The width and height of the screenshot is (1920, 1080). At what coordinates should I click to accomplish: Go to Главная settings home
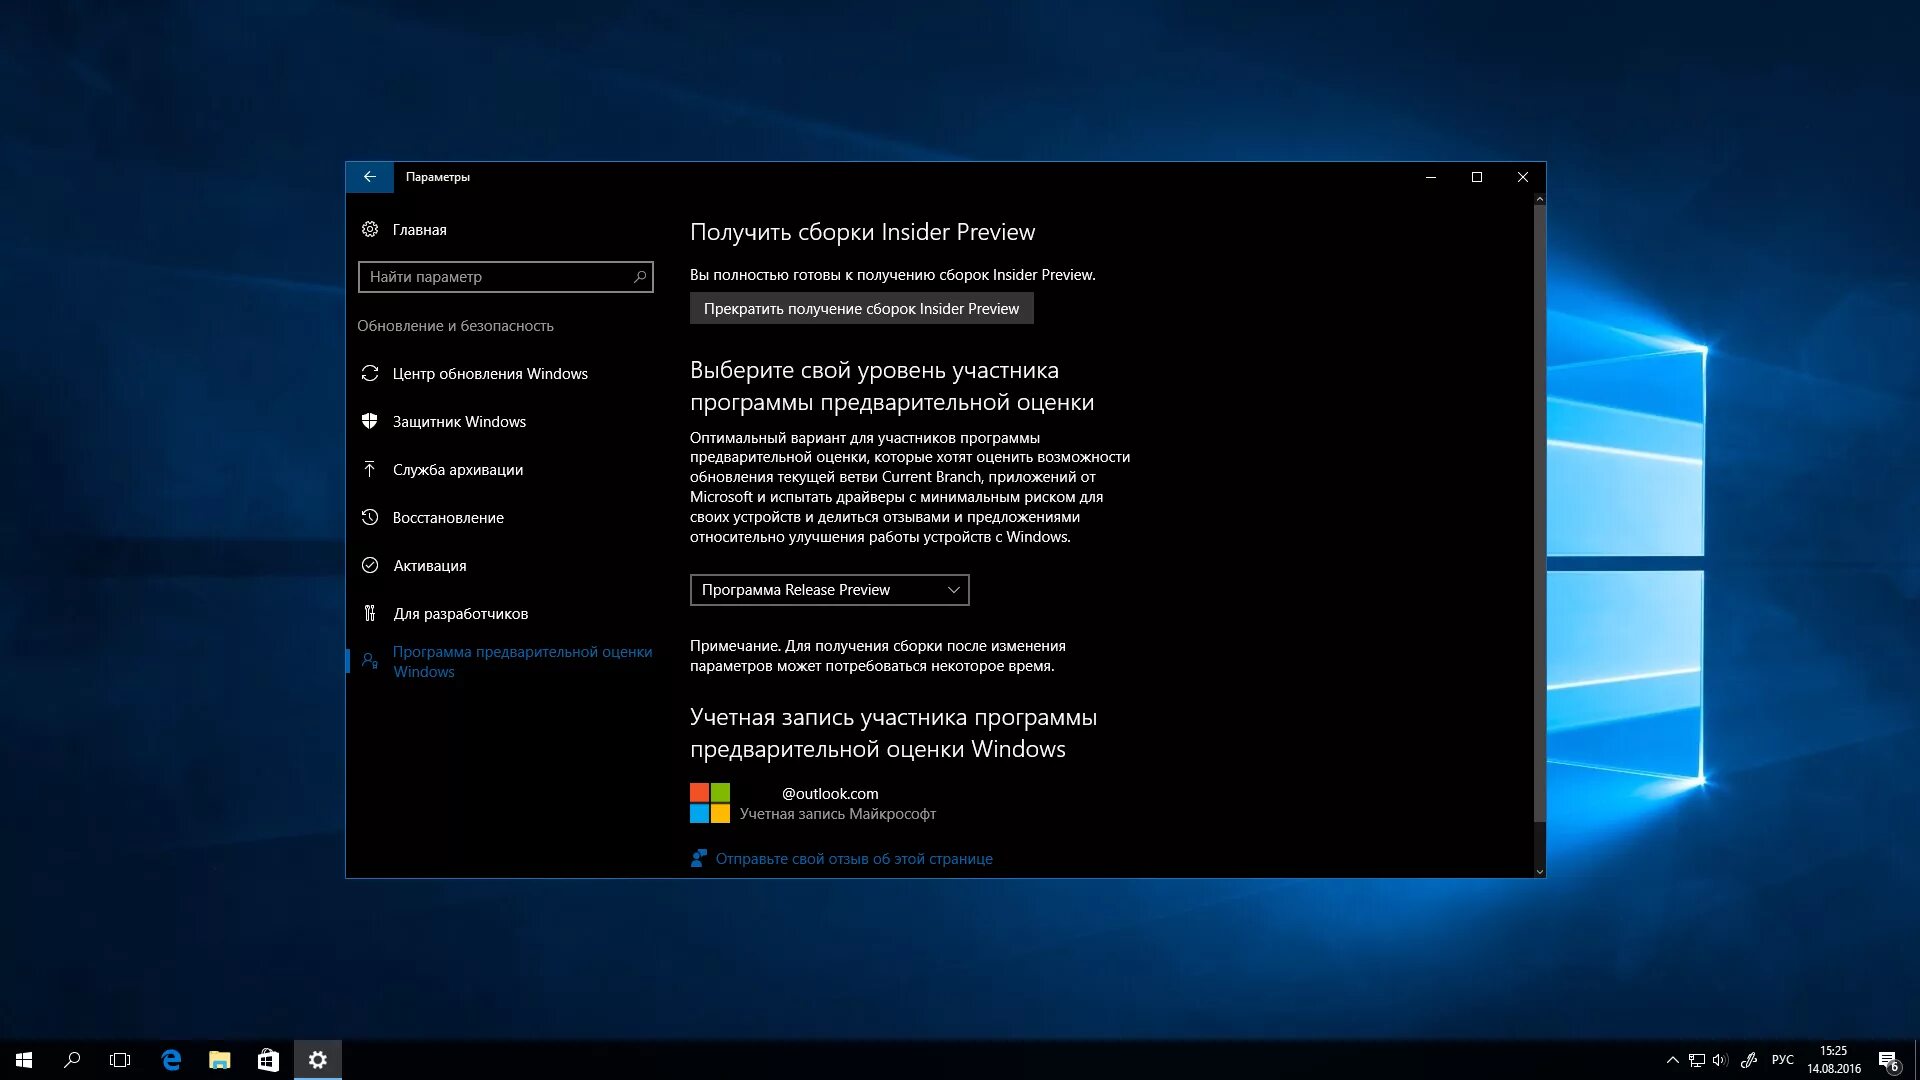(x=420, y=230)
